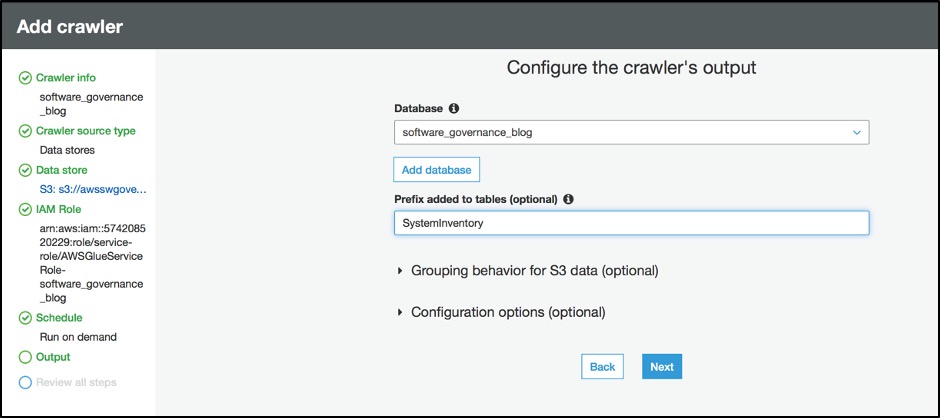
Task: Click the circle icon beside Review all steps
Action: (25, 383)
